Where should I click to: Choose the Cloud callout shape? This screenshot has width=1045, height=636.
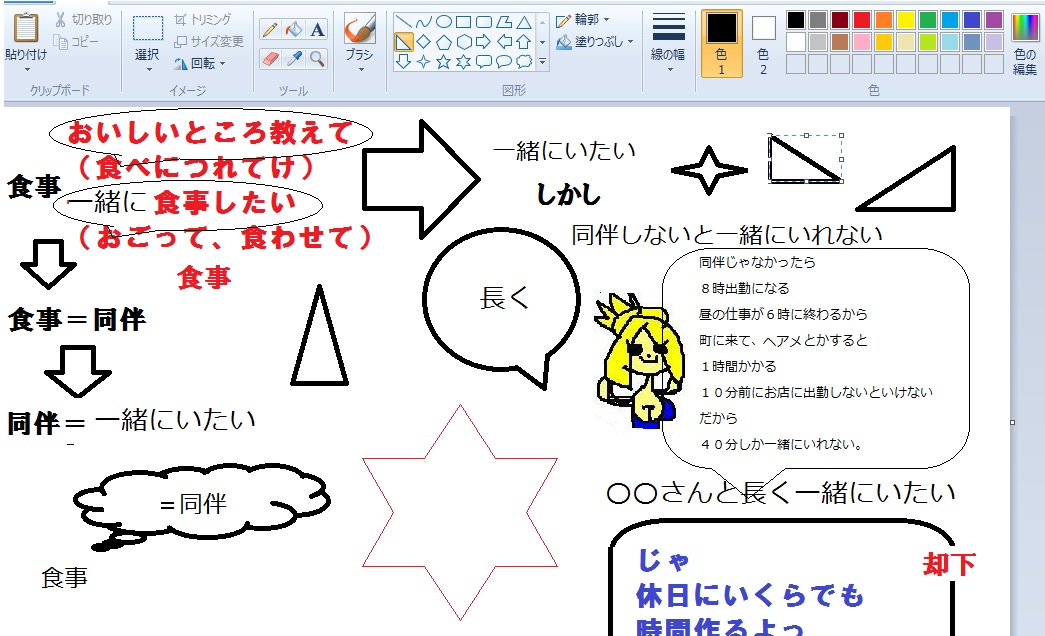(x=524, y=62)
